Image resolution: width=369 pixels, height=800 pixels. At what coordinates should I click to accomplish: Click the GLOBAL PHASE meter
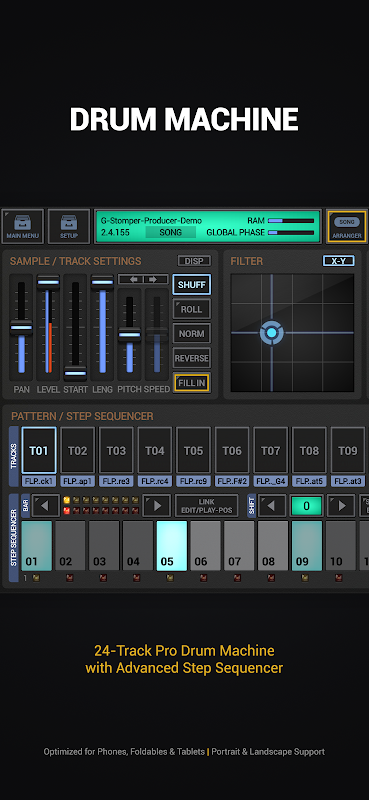tap(291, 233)
